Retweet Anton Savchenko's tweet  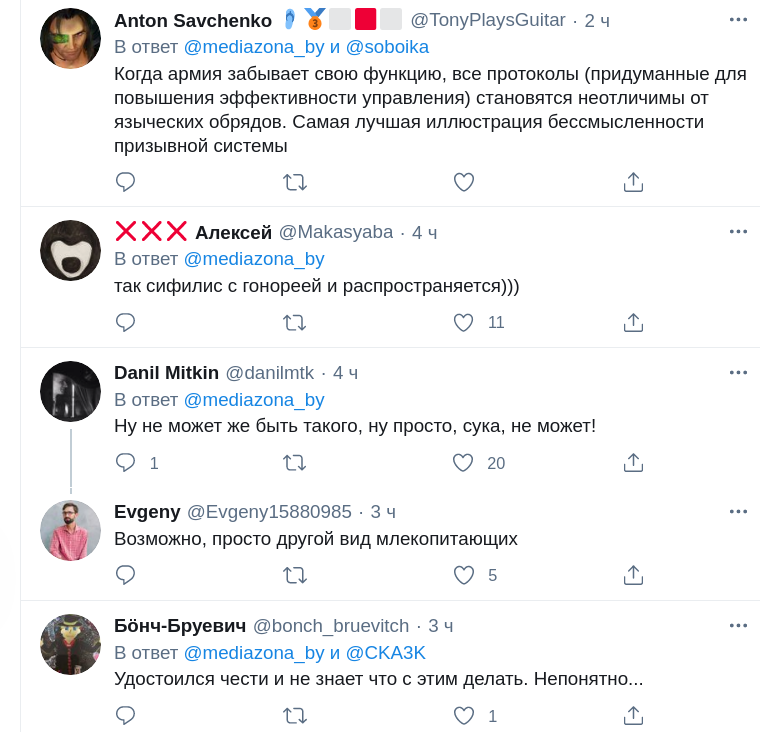click(x=294, y=182)
